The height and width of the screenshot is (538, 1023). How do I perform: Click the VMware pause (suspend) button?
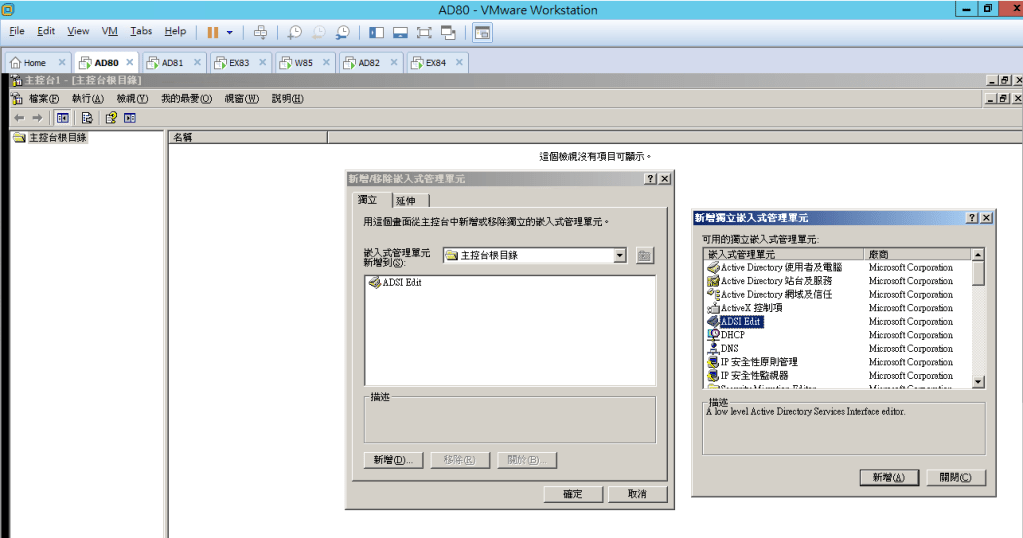click(213, 32)
